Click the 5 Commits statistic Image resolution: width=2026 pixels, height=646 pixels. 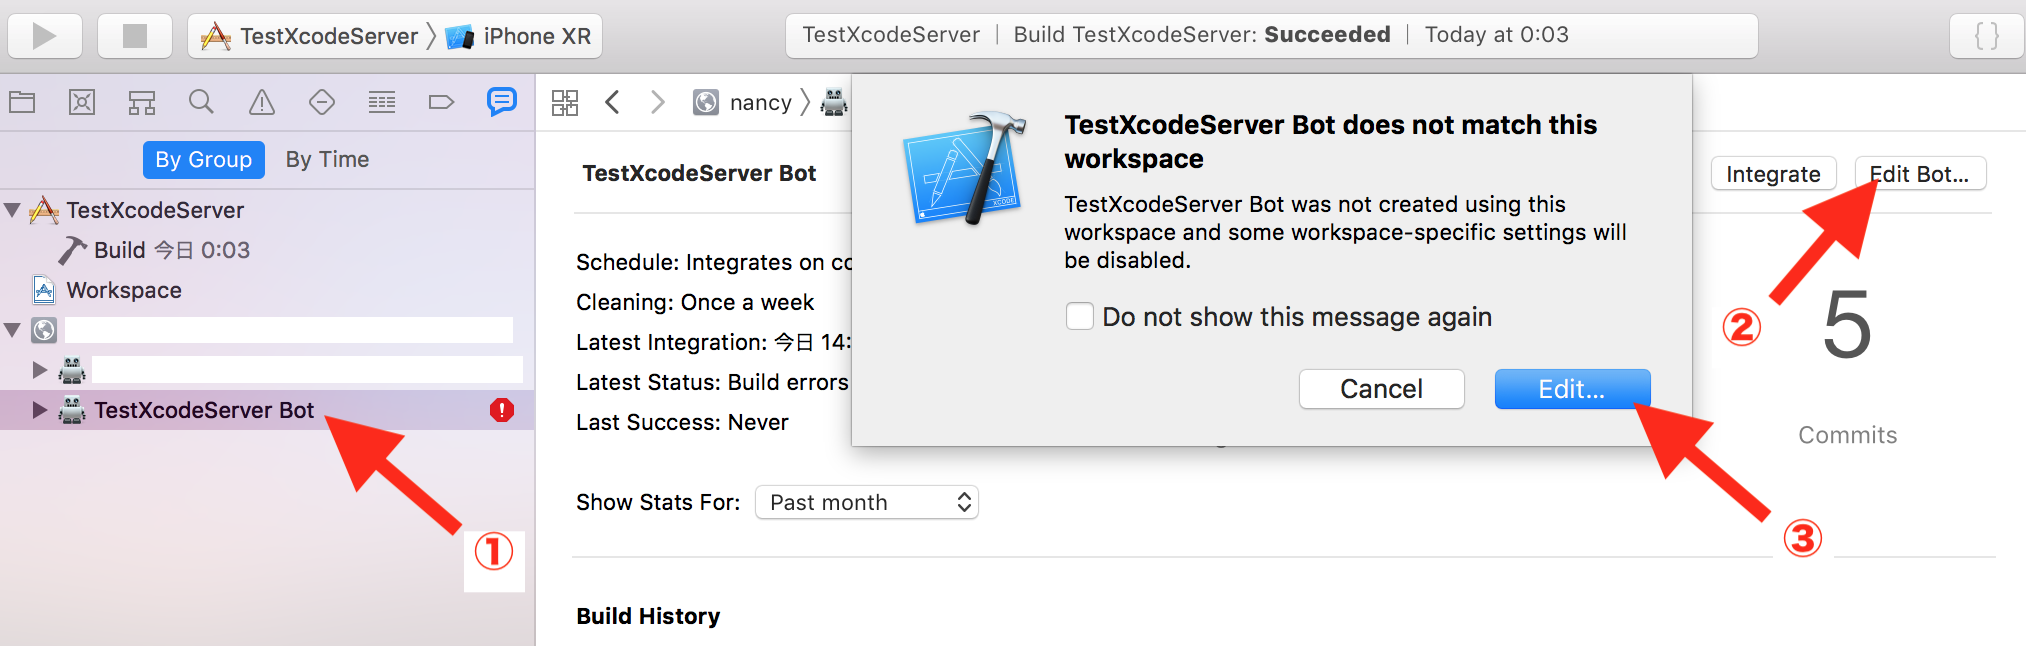click(x=1847, y=365)
